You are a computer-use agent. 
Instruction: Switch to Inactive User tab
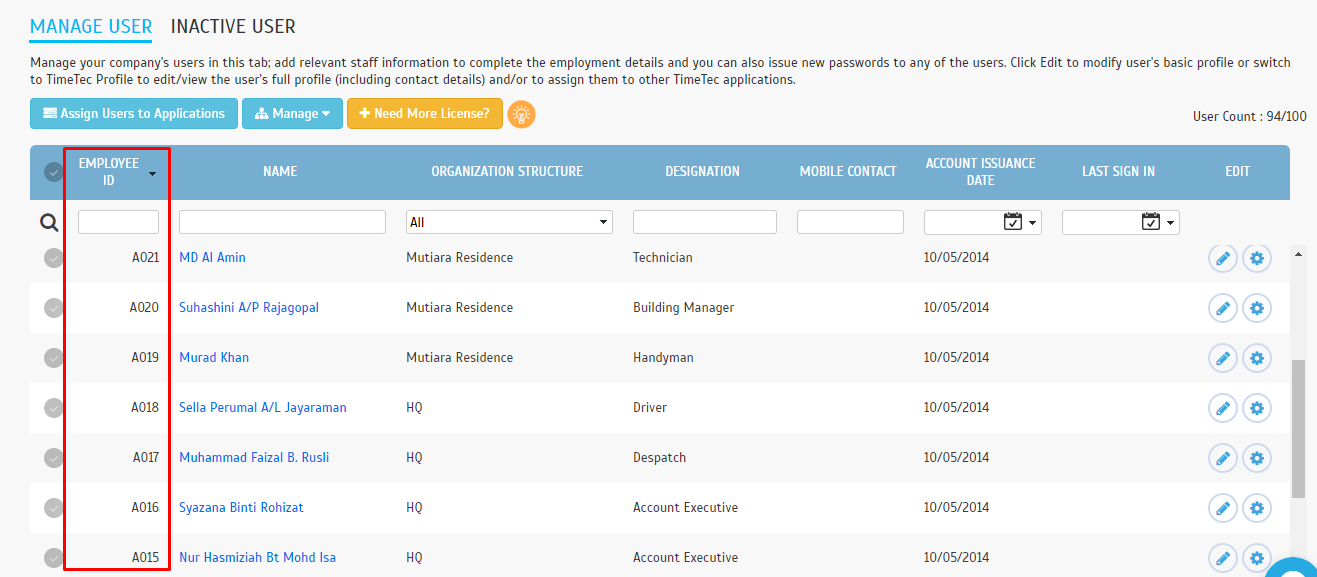pos(233,27)
